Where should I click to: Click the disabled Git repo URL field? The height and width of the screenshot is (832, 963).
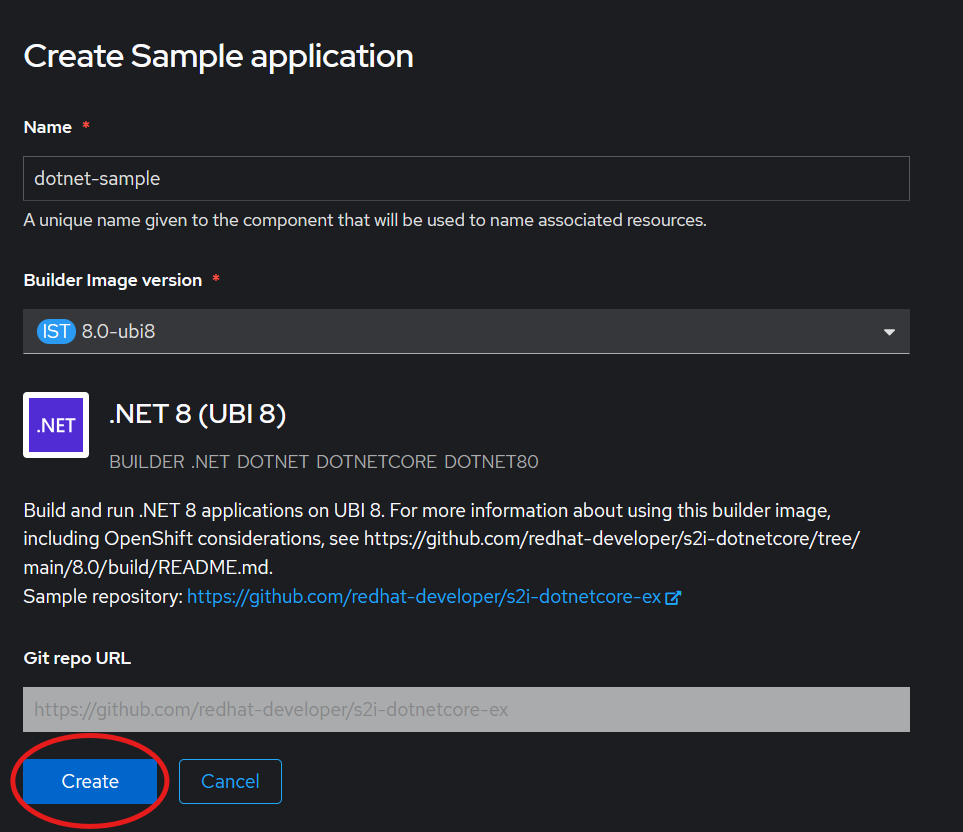pyautogui.click(x=466, y=709)
